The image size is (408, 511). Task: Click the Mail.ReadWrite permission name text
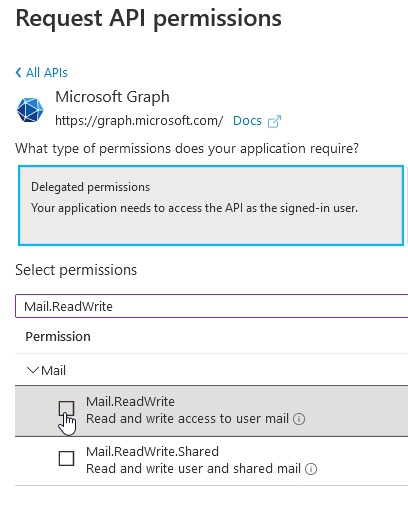(130, 401)
